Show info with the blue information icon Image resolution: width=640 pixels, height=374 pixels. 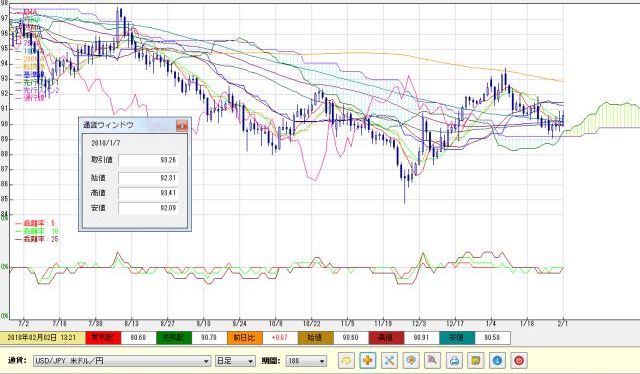coord(497,361)
